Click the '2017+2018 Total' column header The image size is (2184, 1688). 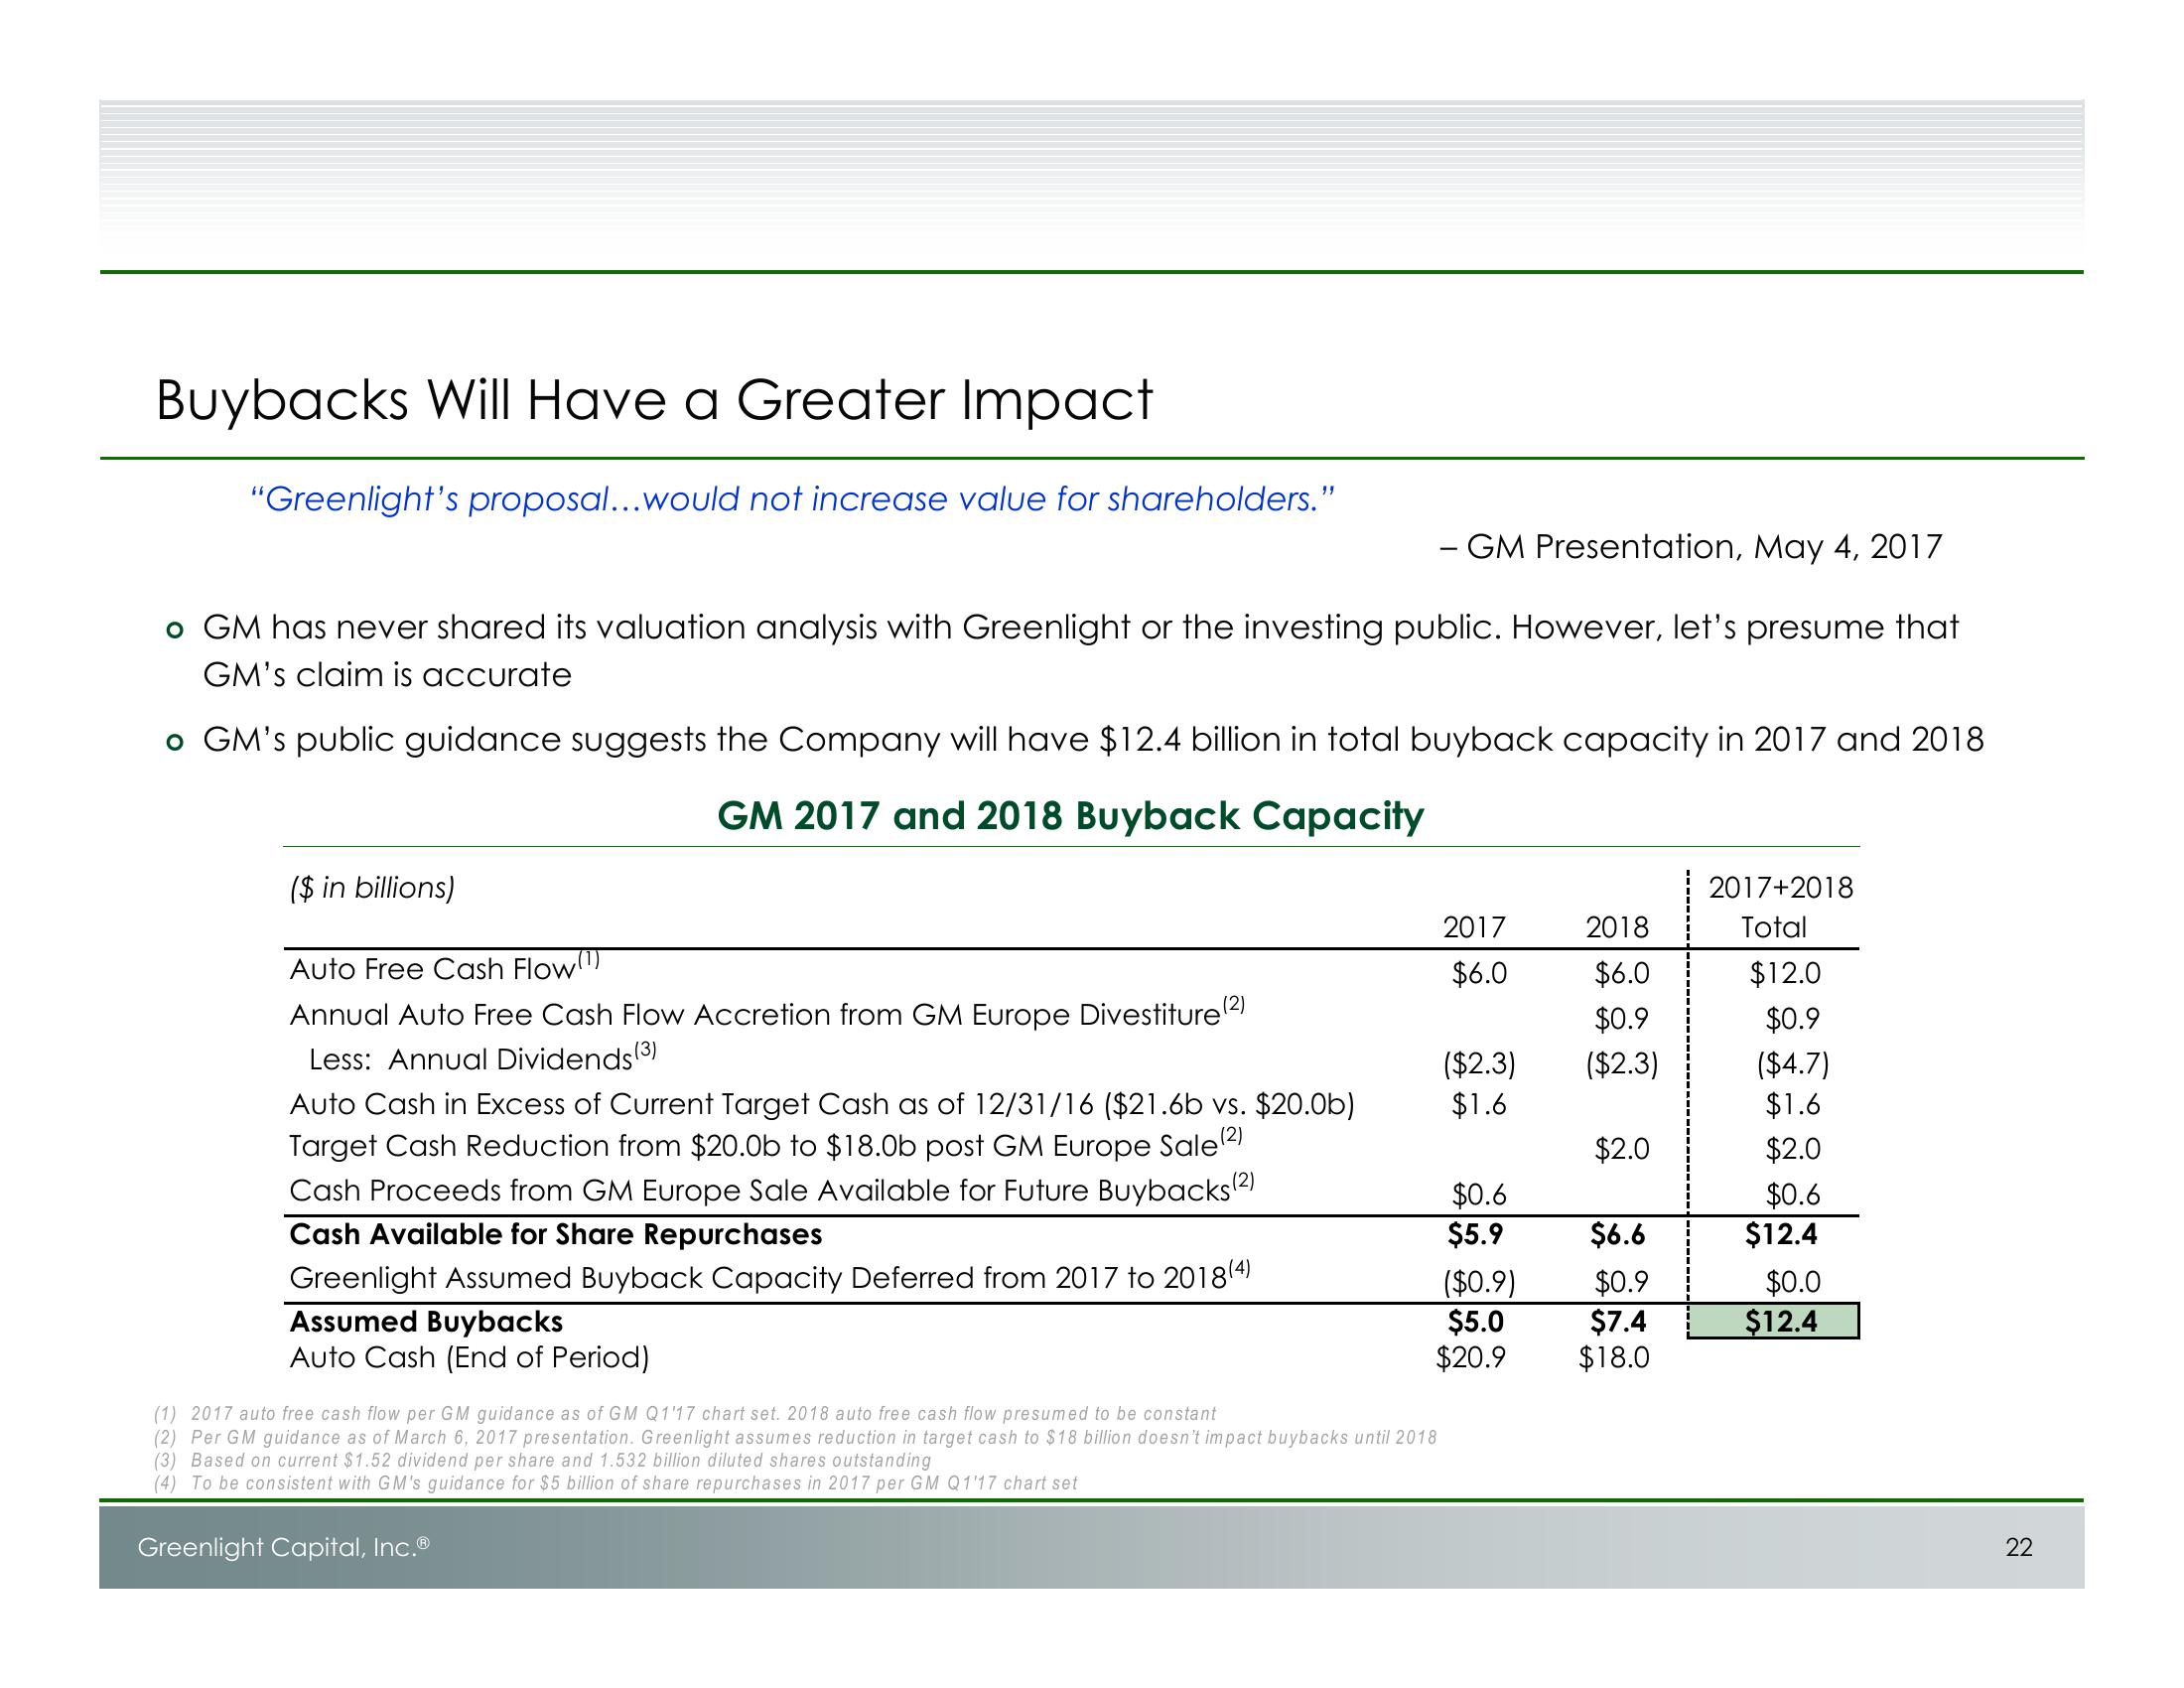(1780, 907)
